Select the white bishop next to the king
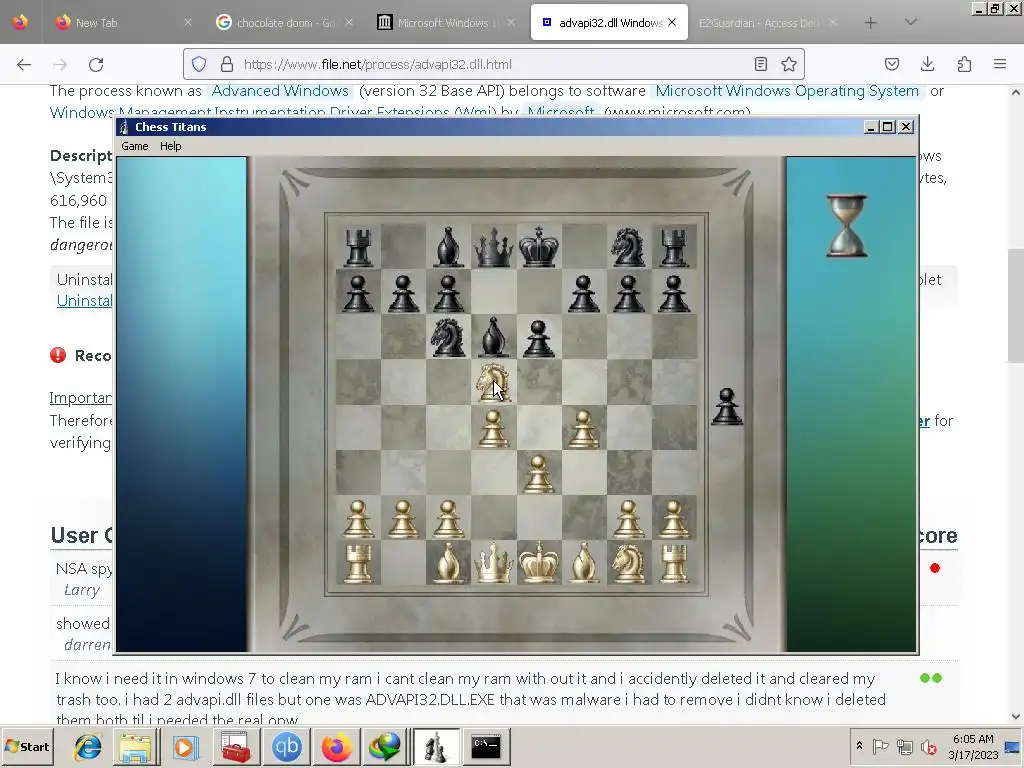 (x=583, y=563)
